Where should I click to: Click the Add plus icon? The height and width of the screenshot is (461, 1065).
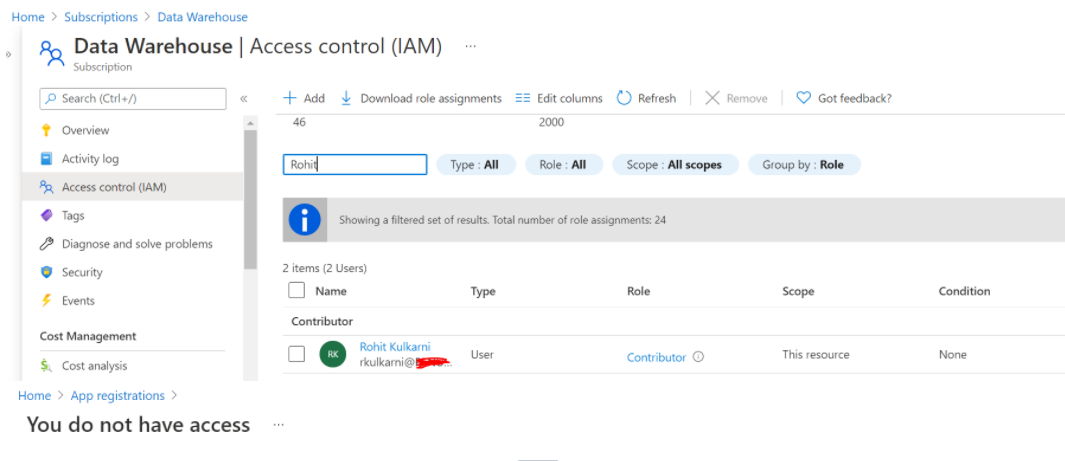click(x=290, y=98)
